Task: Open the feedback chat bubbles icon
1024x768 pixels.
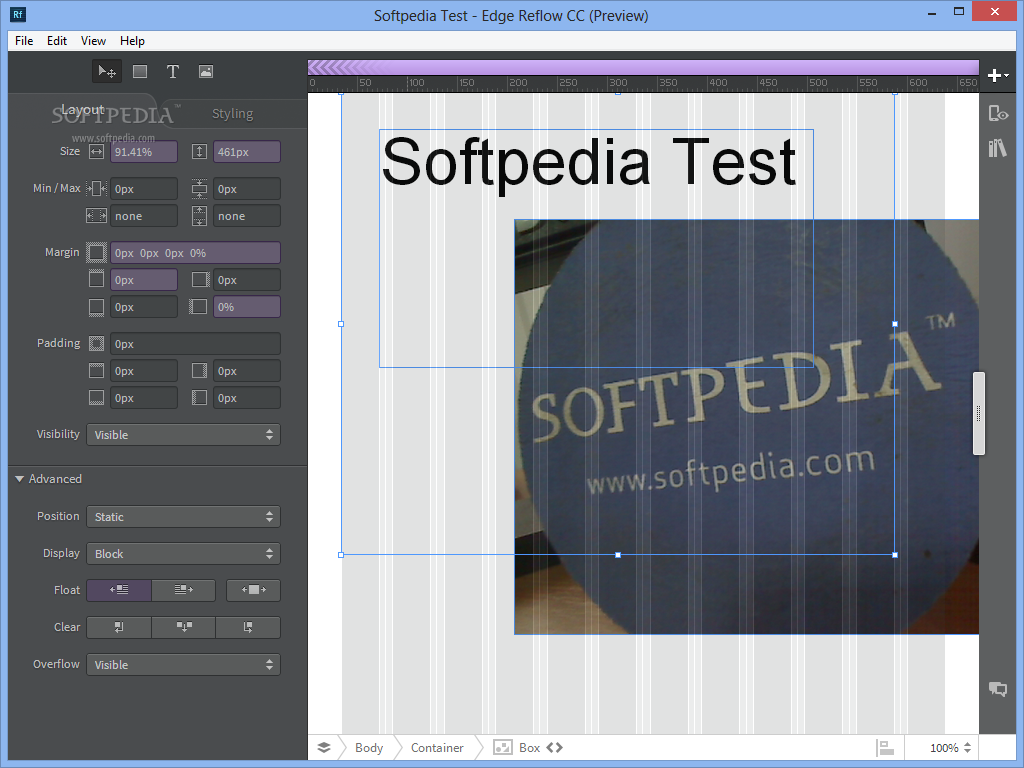Action: 998,689
